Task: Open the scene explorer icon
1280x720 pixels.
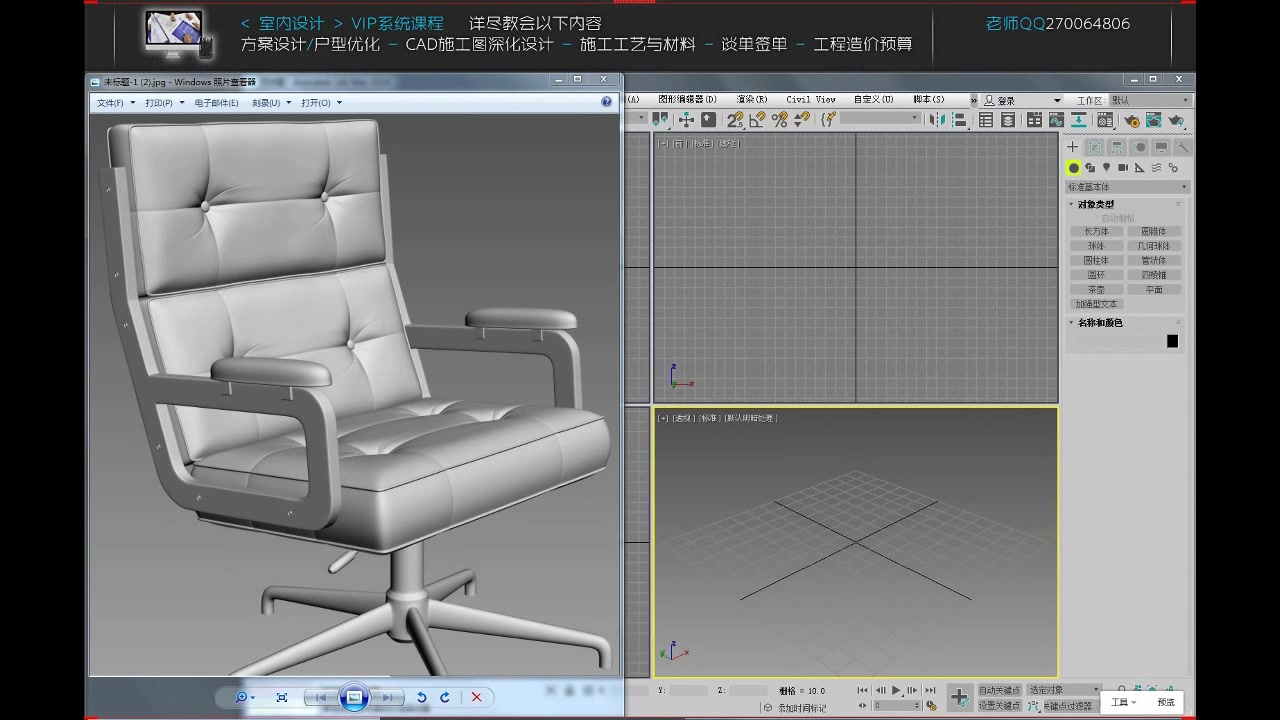Action: click(x=986, y=119)
